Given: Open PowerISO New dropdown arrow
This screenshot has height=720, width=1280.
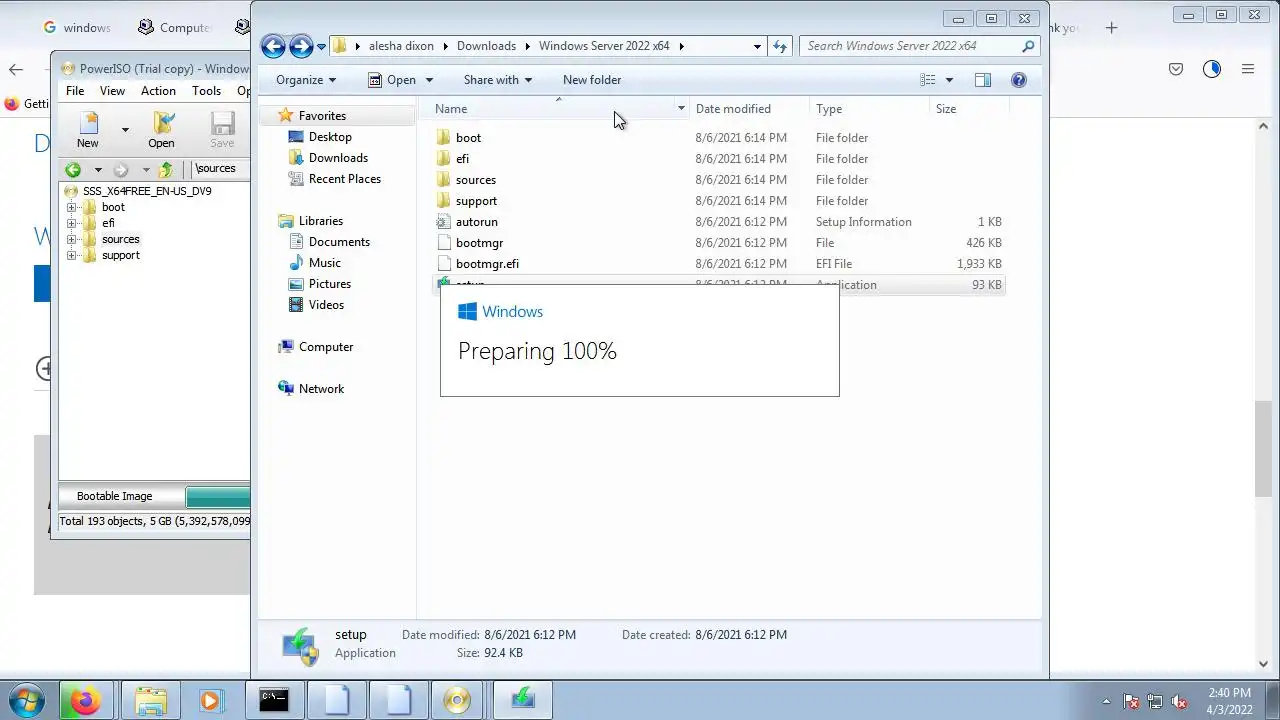Looking at the screenshot, I should (125, 130).
